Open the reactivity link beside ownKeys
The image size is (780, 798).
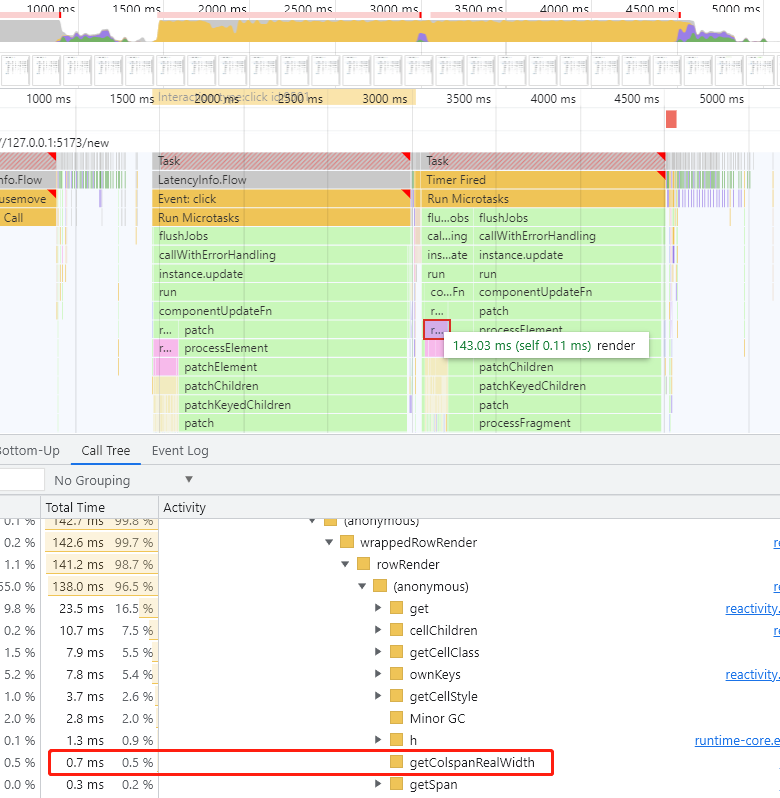752,674
